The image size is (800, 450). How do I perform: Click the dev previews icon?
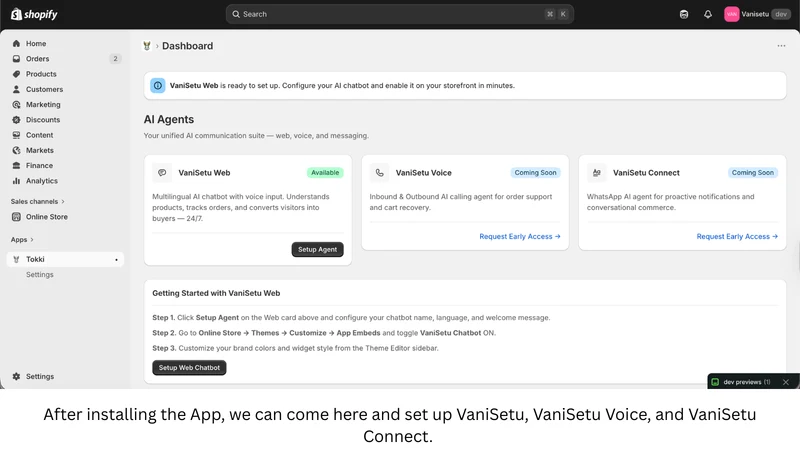click(715, 382)
